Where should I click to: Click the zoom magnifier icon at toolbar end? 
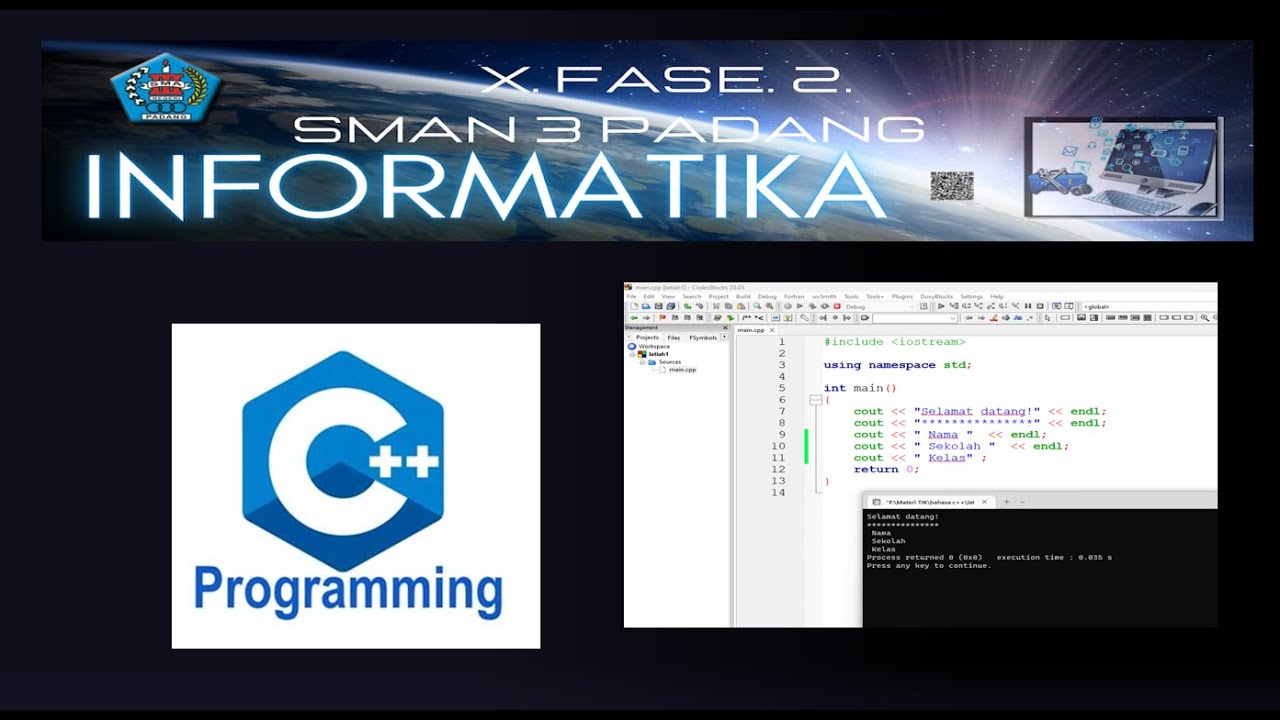[1205, 318]
